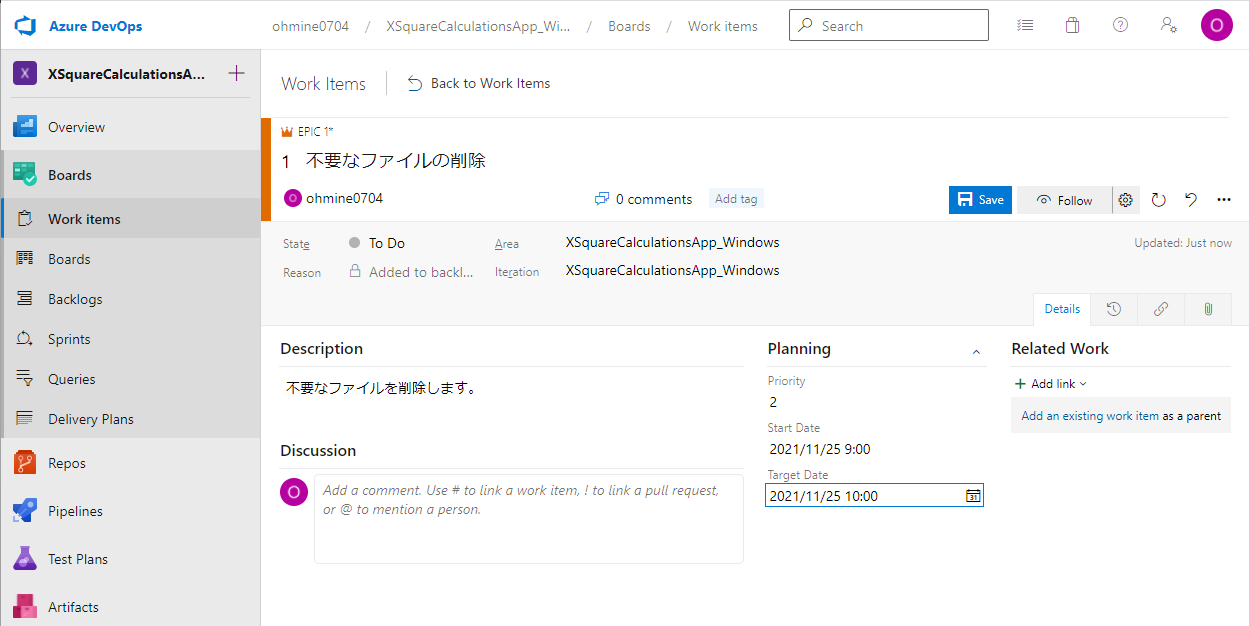Viewport: 1249px width, 626px height.
Task: Open the Marketplace shopping bag icon
Action: tap(1073, 26)
